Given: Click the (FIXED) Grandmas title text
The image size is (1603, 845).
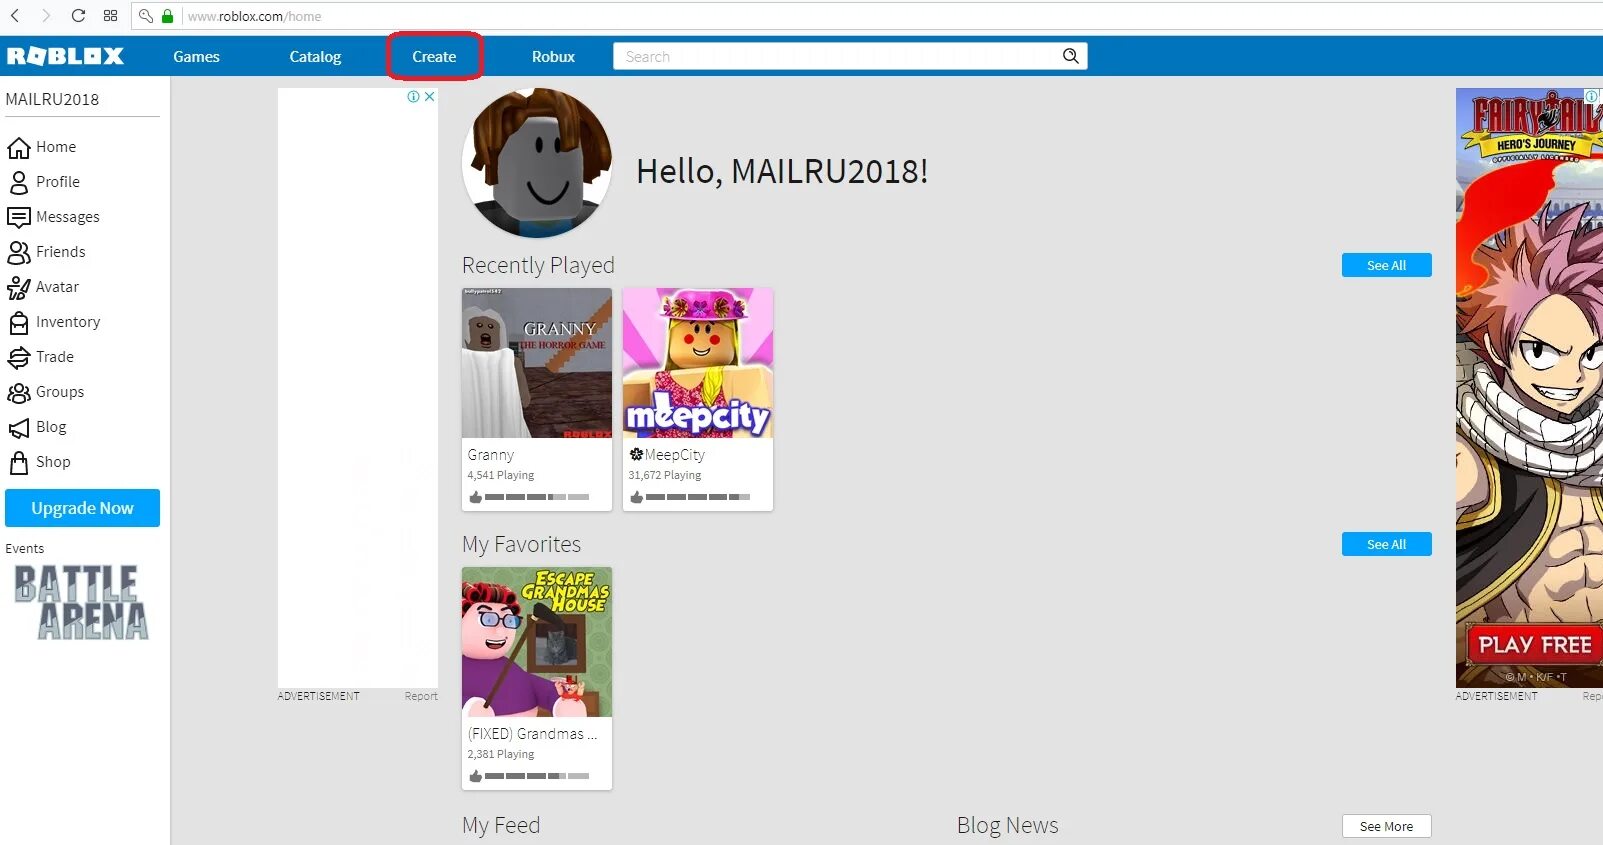Looking at the screenshot, I should point(532,734).
